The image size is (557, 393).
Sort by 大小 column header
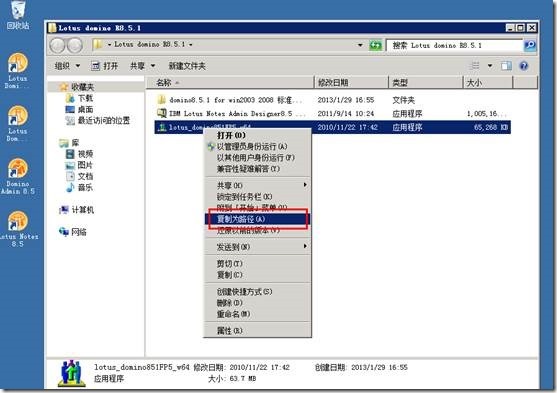tap(488, 83)
